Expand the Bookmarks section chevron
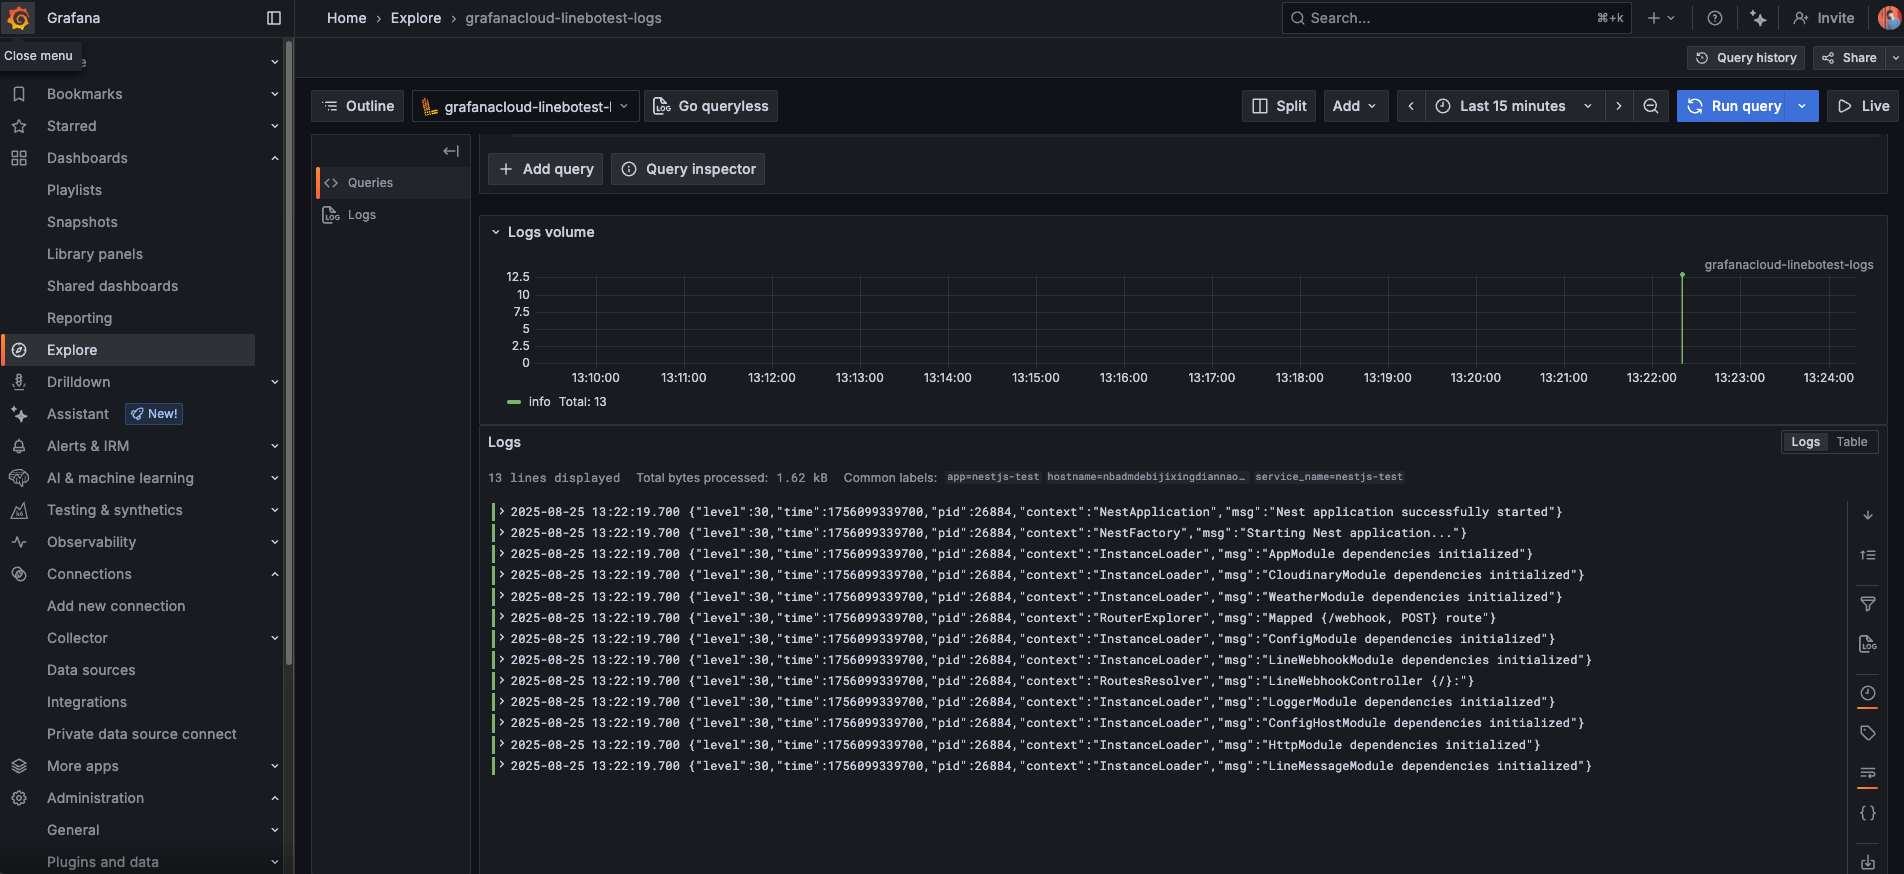 pyautogui.click(x=275, y=94)
